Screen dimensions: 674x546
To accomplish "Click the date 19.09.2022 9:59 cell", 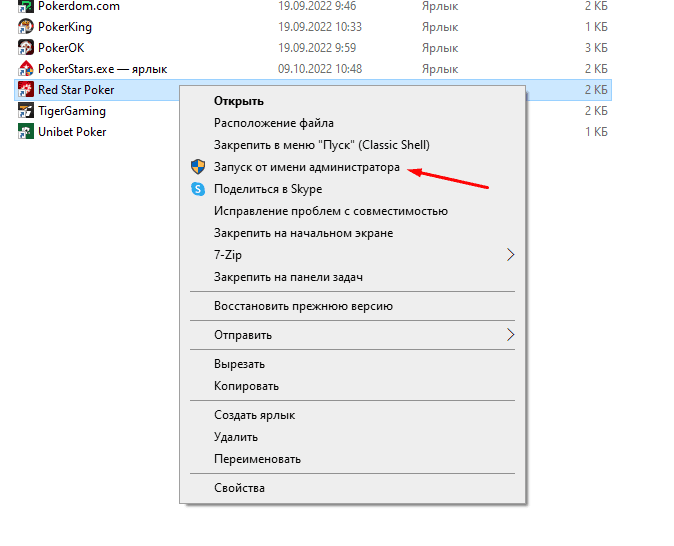I will (x=317, y=48).
